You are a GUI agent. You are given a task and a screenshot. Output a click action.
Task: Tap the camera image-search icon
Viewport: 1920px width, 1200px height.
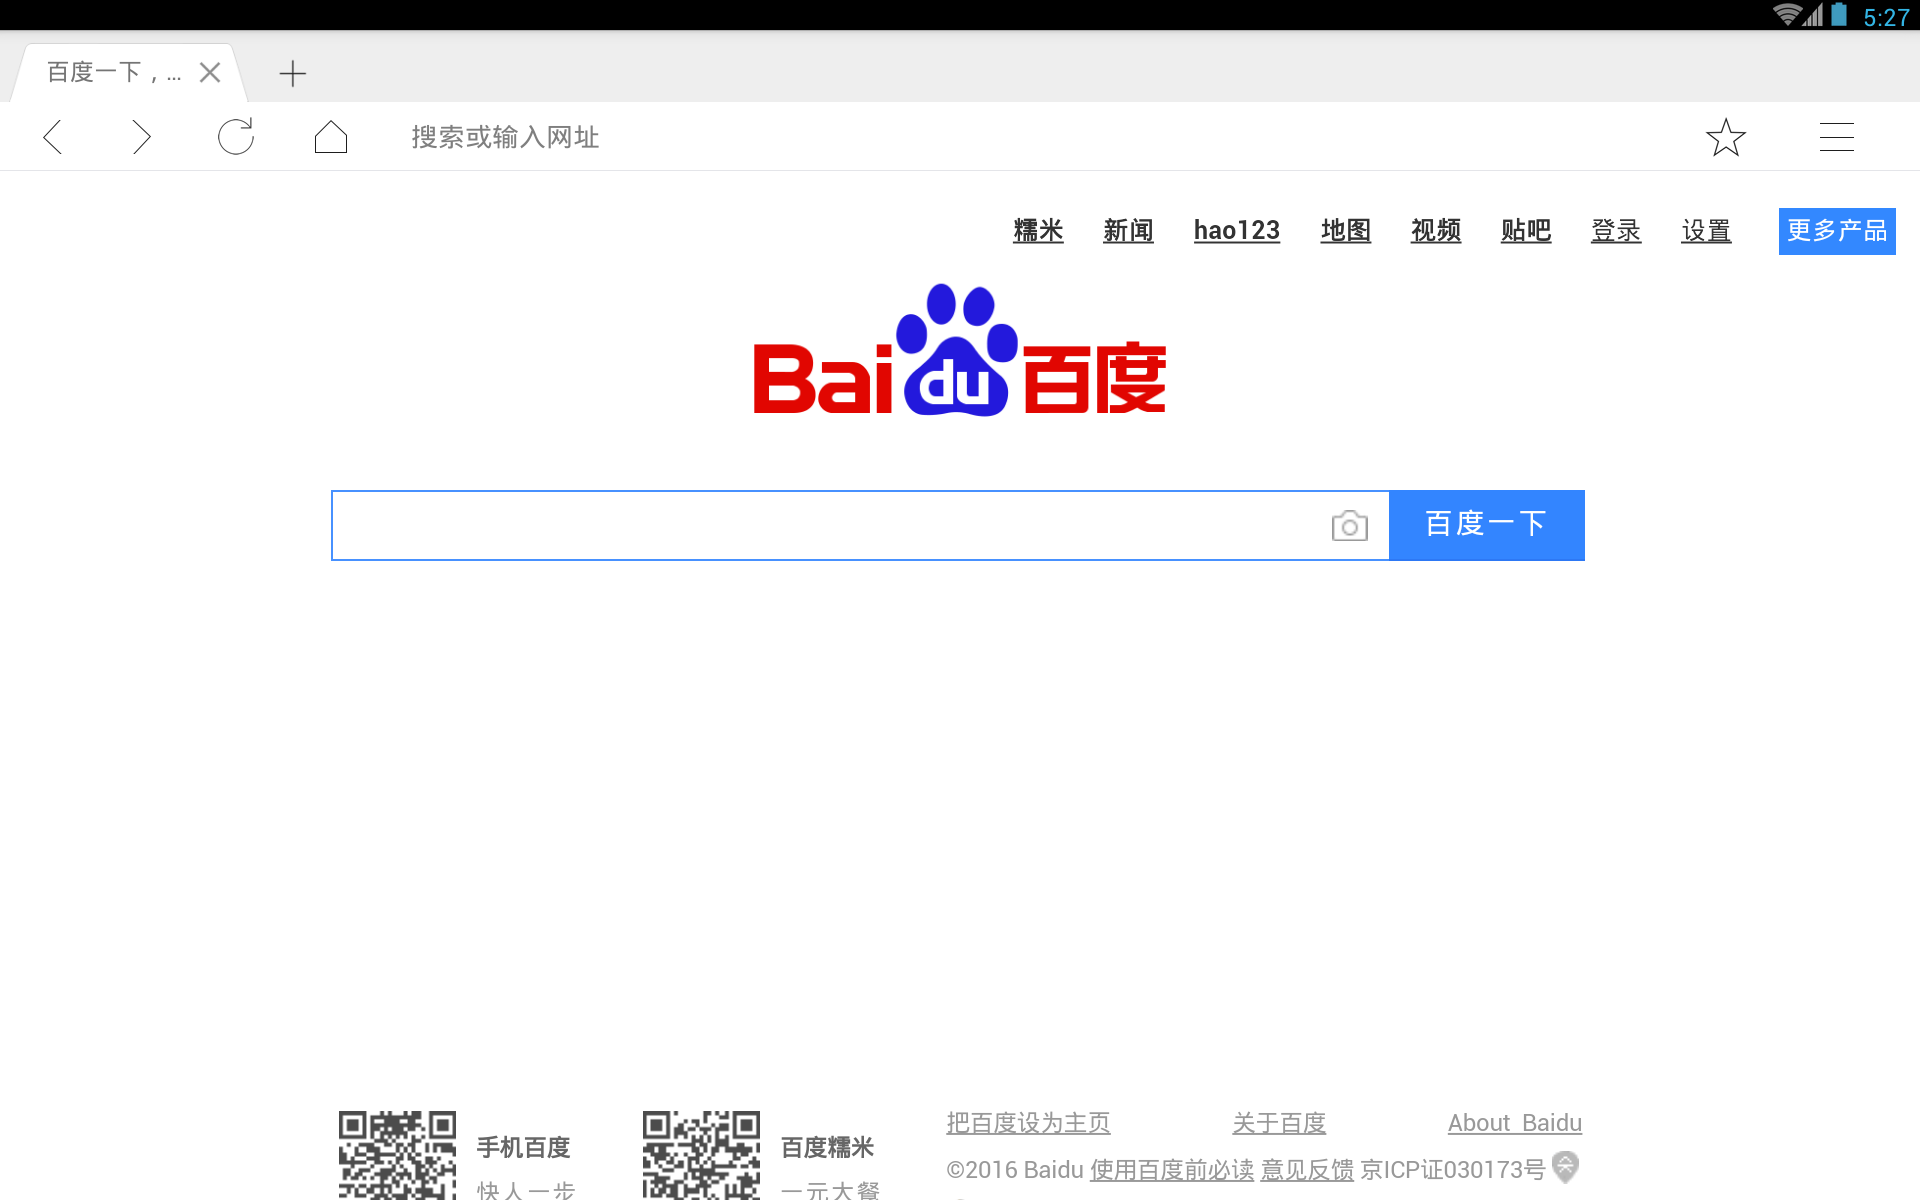pos(1350,525)
